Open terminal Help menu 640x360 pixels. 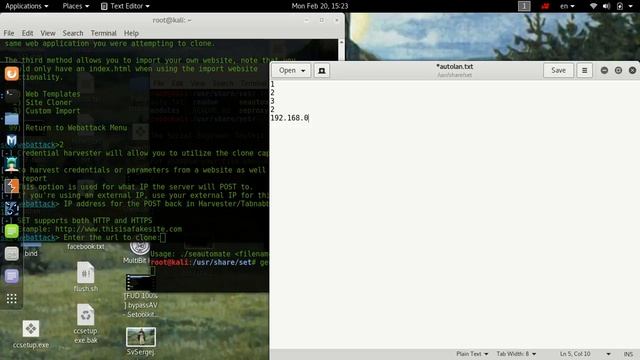pos(131,33)
